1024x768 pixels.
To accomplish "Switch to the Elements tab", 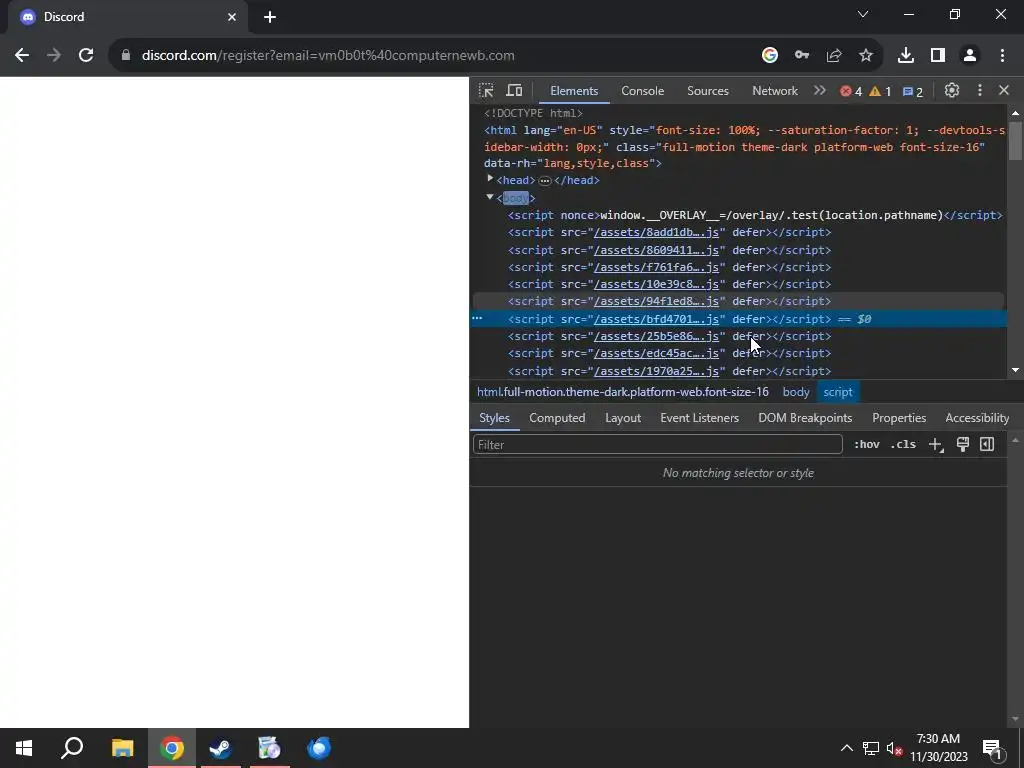I will tap(574, 91).
